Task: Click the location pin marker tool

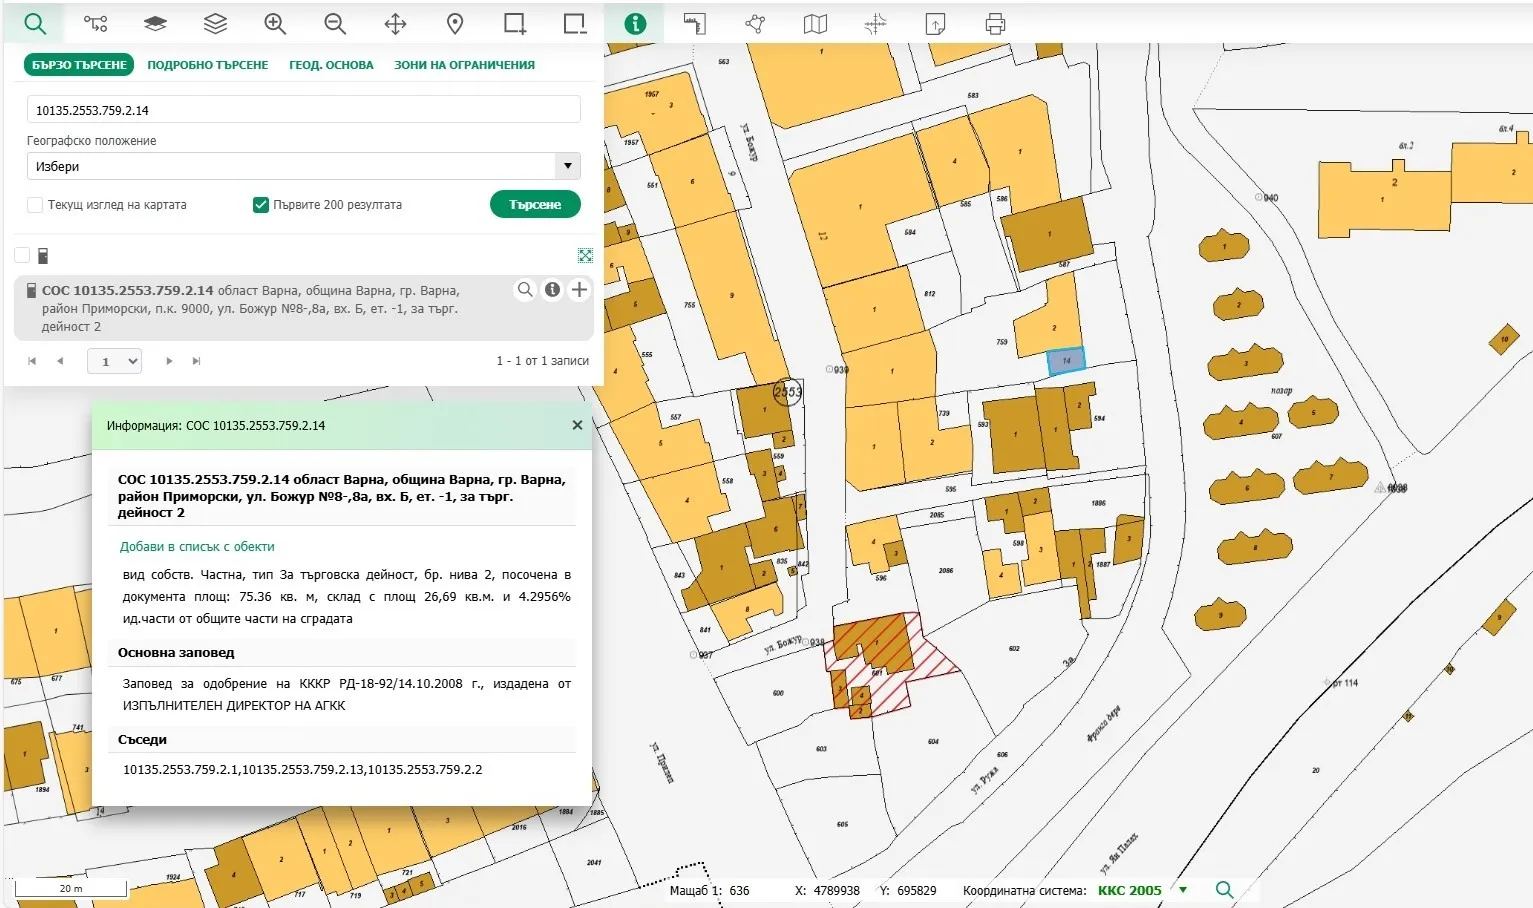Action: tap(455, 24)
